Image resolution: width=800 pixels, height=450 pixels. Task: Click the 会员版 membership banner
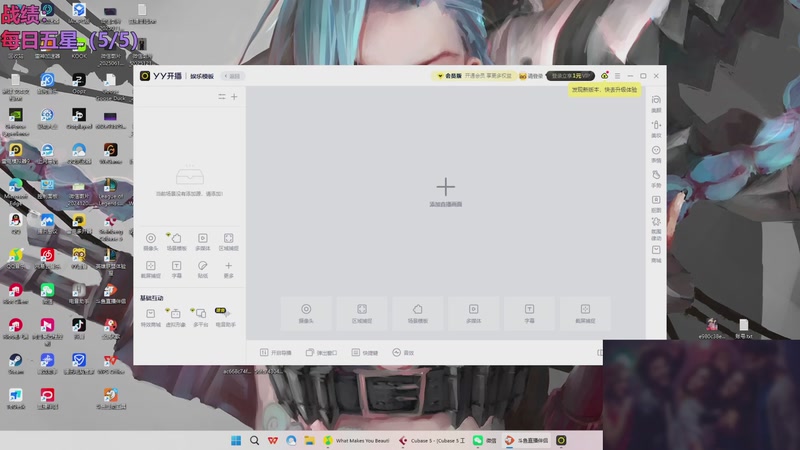(474, 76)
